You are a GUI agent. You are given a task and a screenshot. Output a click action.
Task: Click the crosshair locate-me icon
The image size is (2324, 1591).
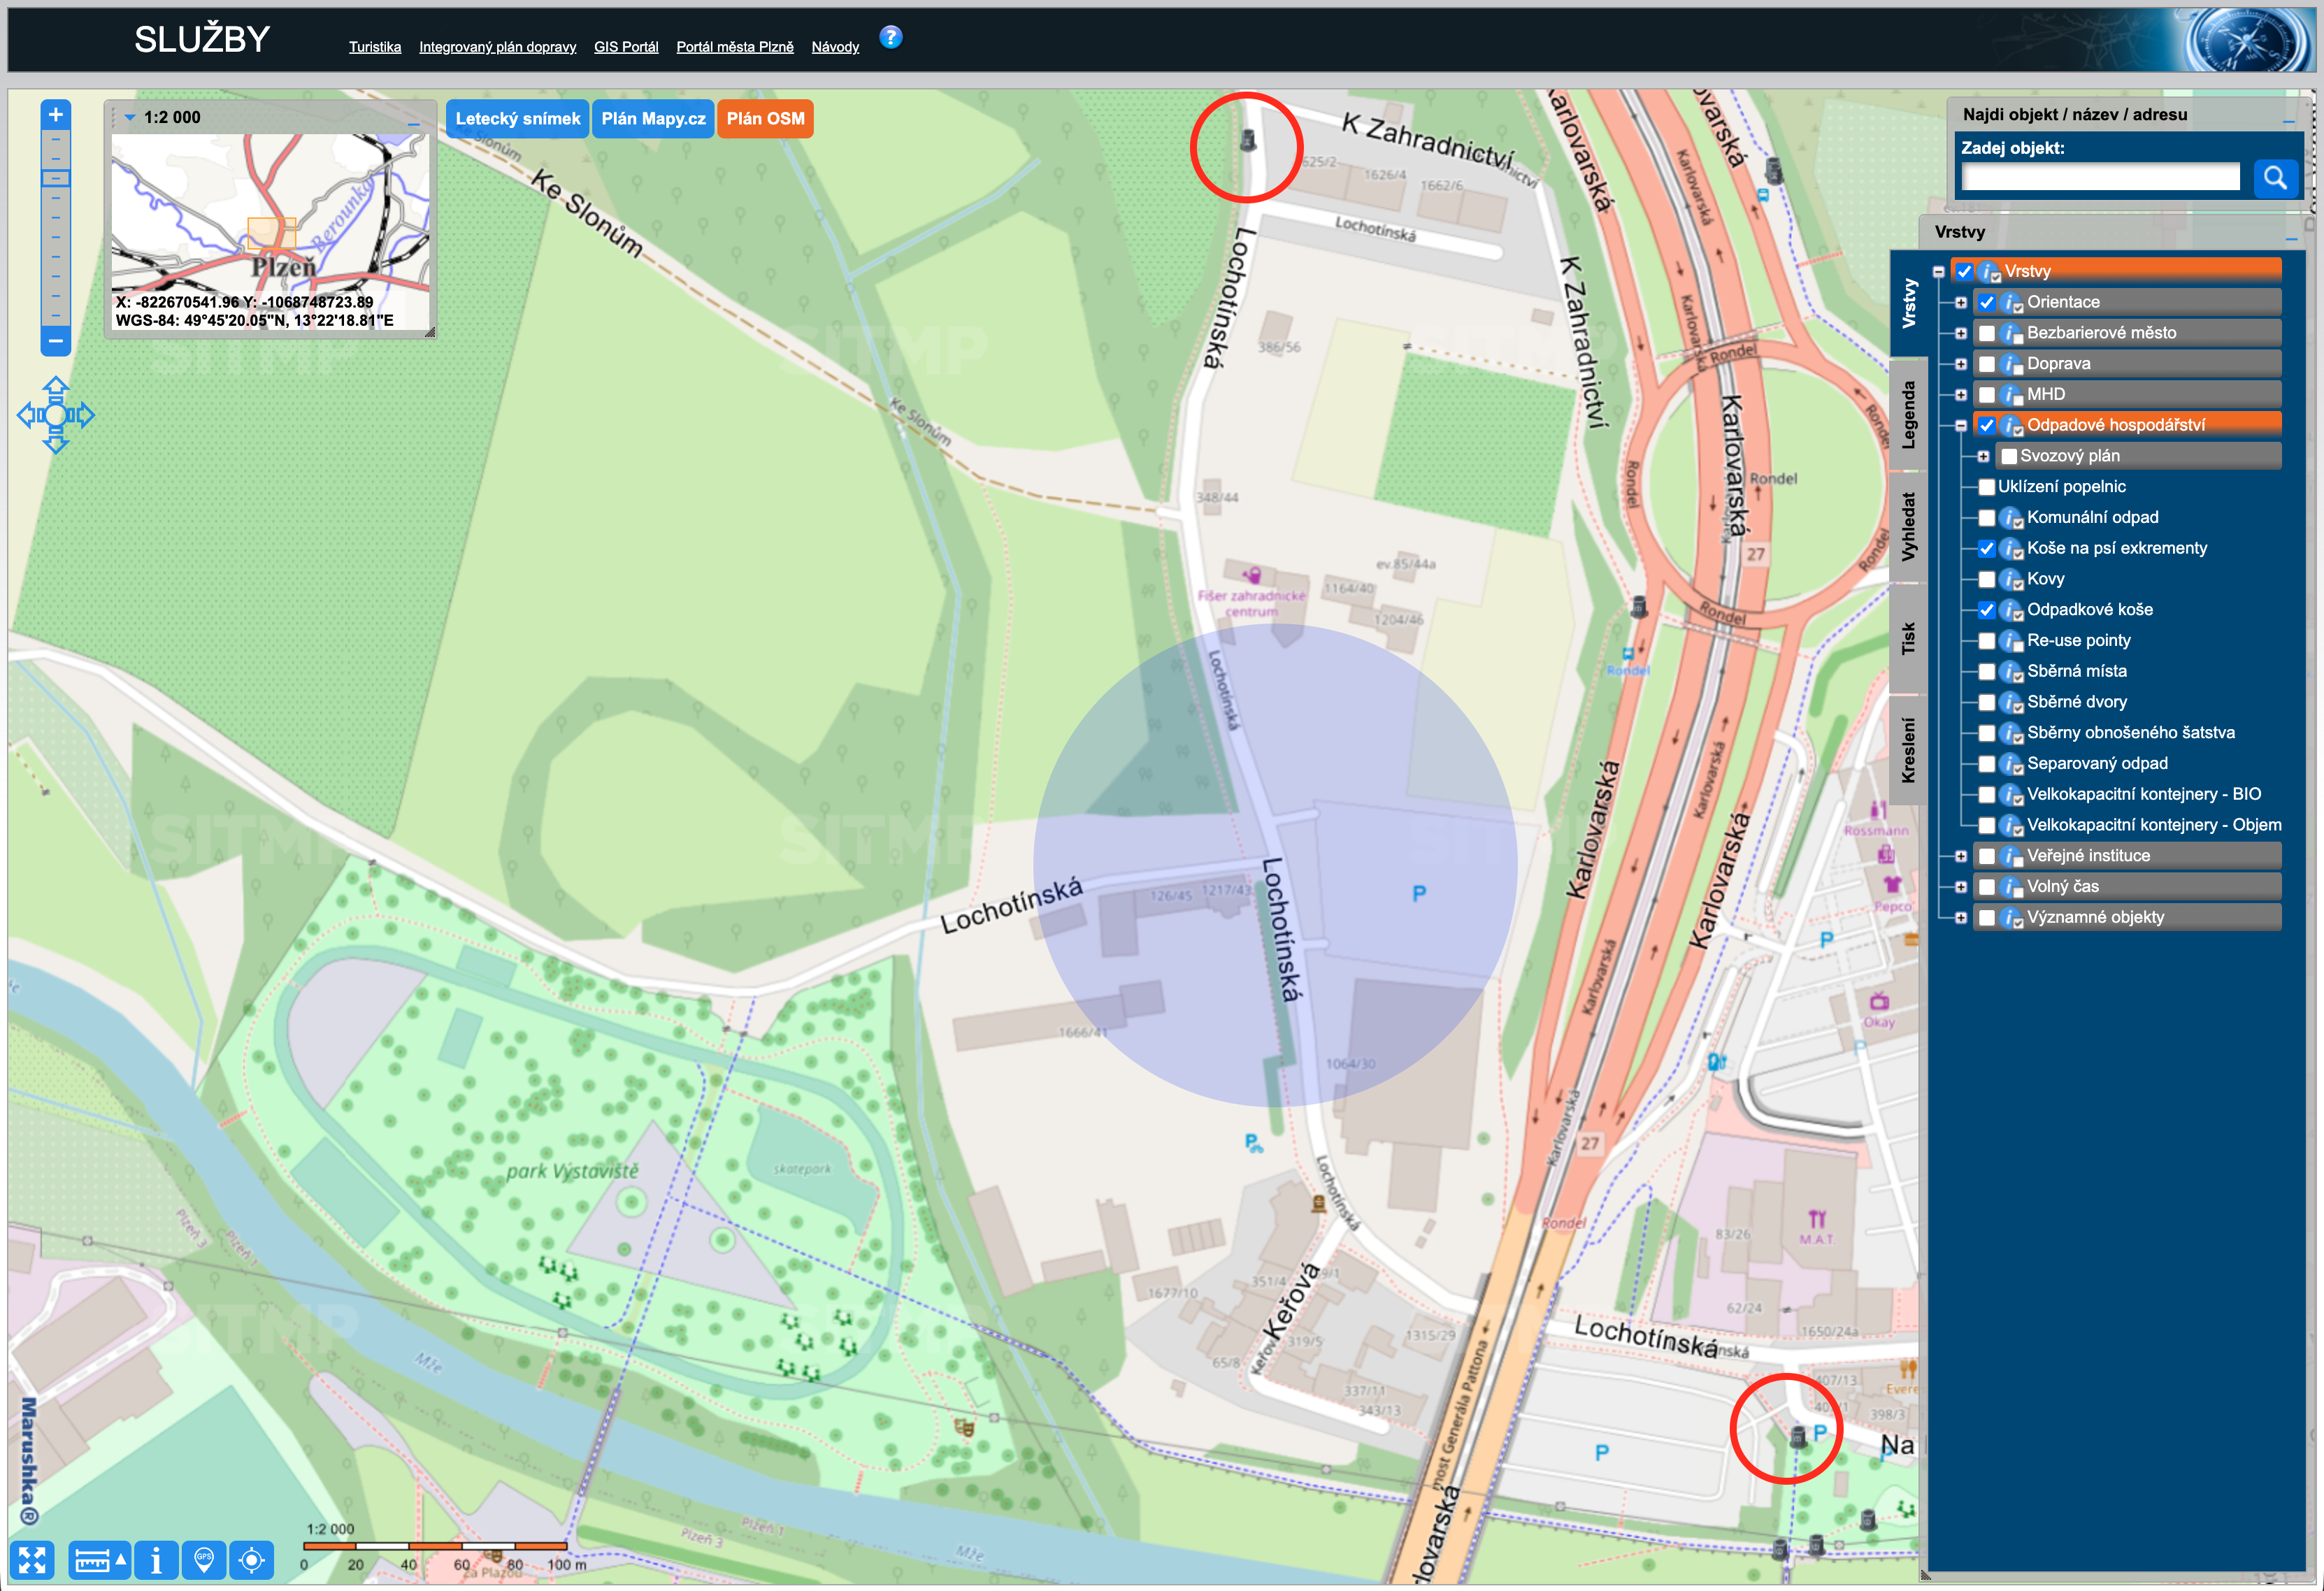252,1560
